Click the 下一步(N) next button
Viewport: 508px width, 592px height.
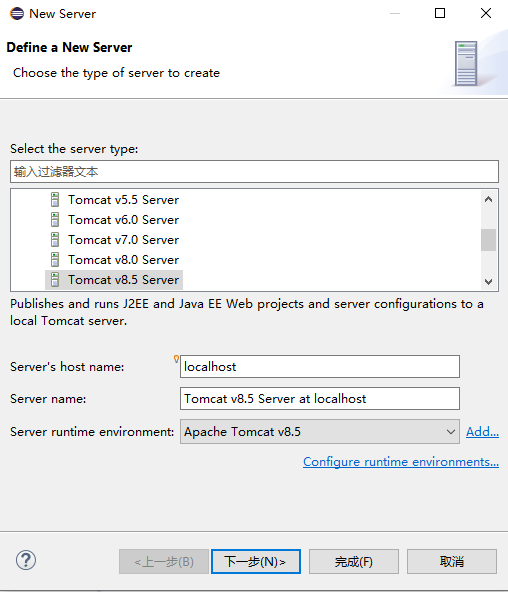point(256,561)
